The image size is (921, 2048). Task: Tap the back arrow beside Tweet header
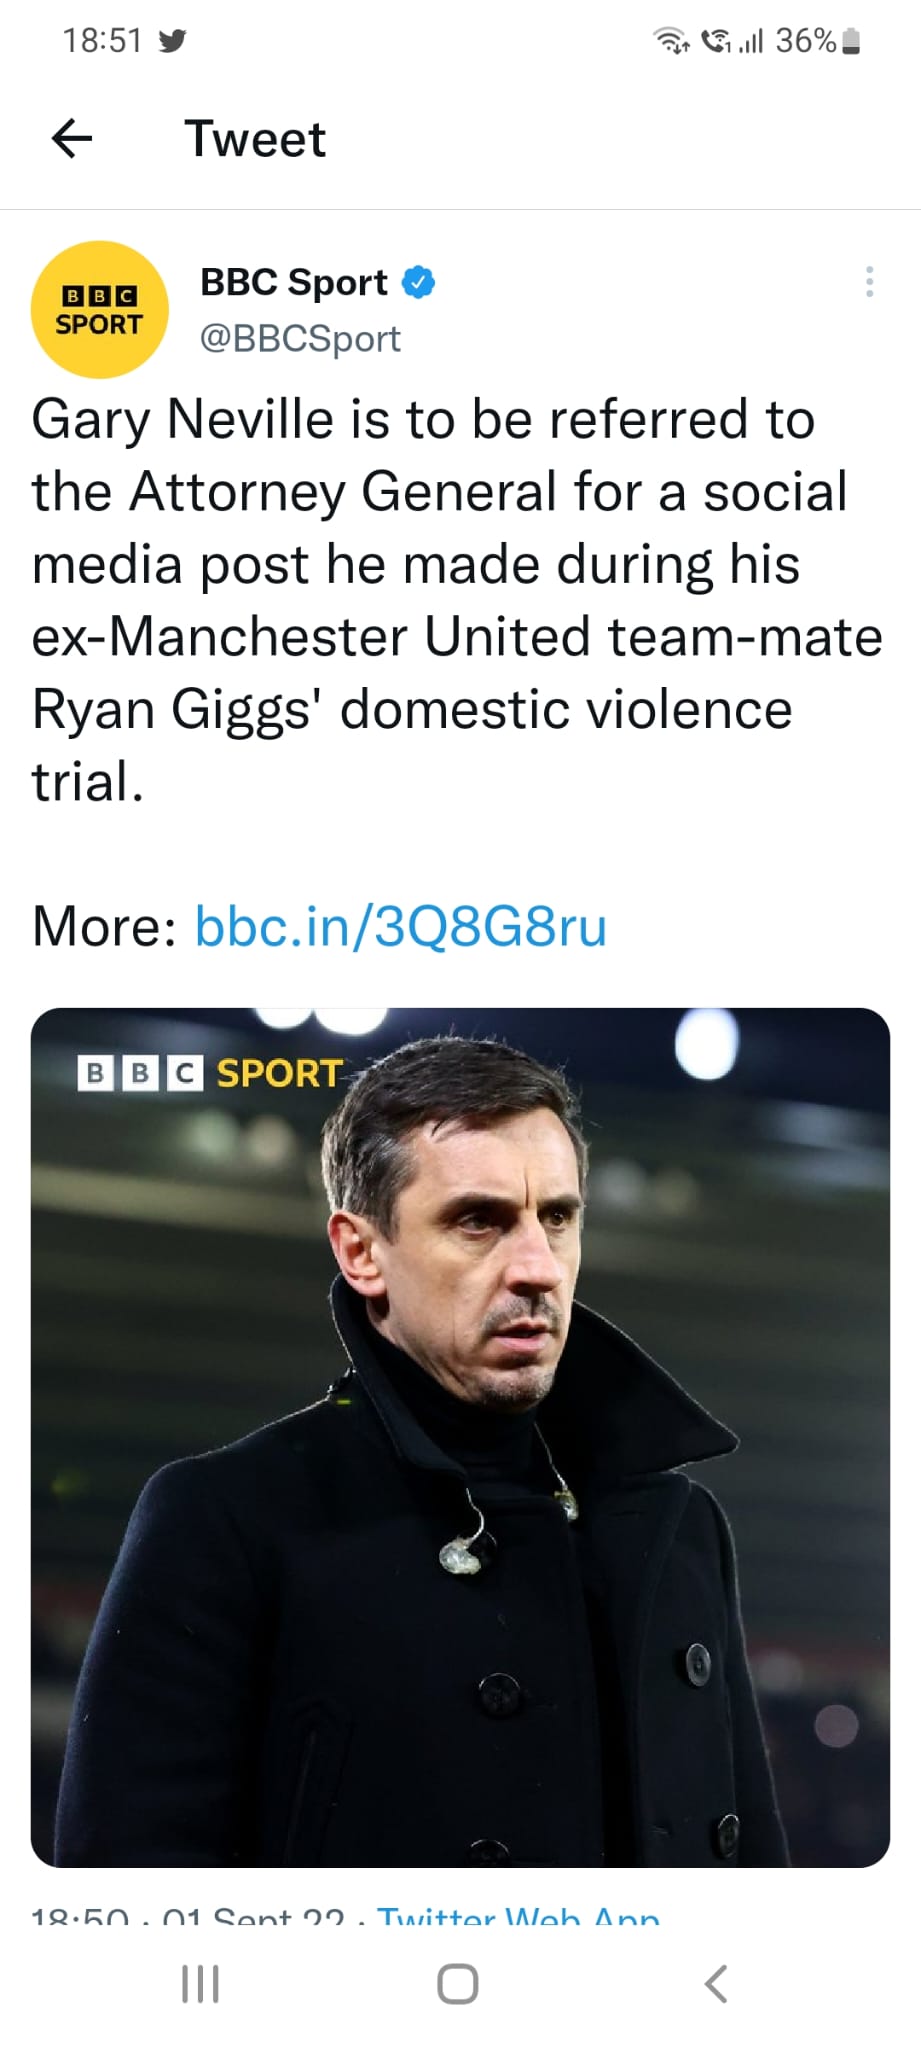coord(72,138)
